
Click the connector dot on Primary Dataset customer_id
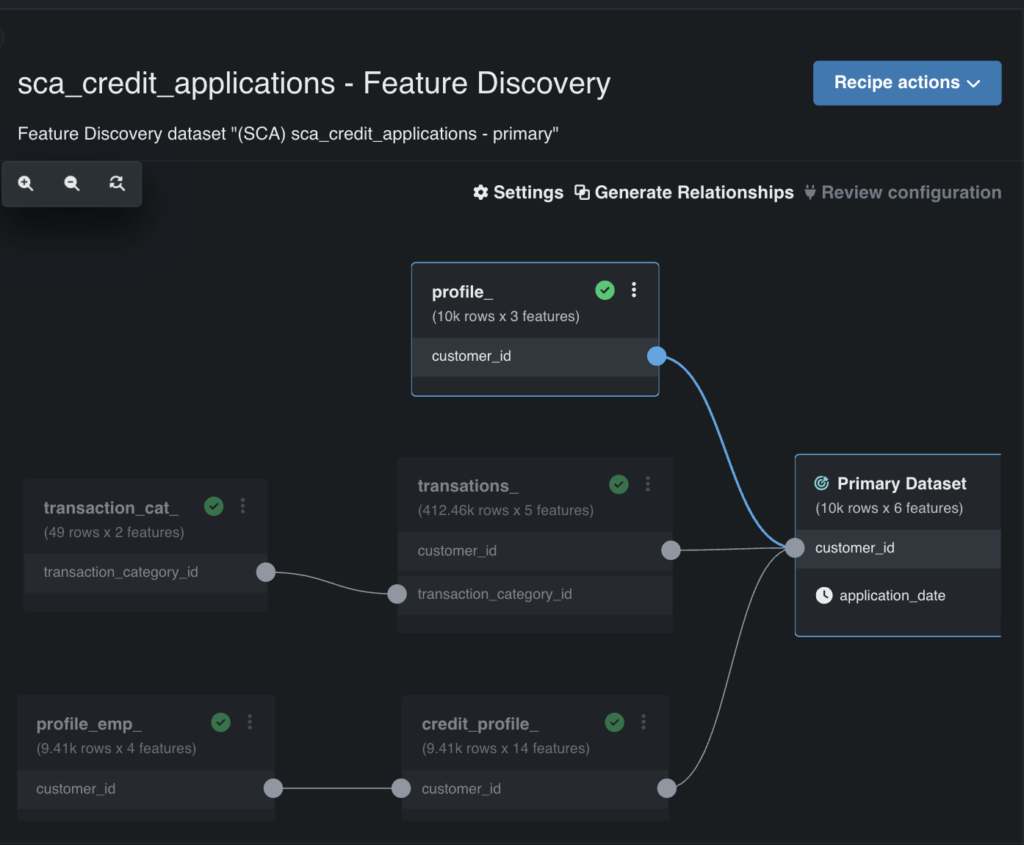(795, 548)
